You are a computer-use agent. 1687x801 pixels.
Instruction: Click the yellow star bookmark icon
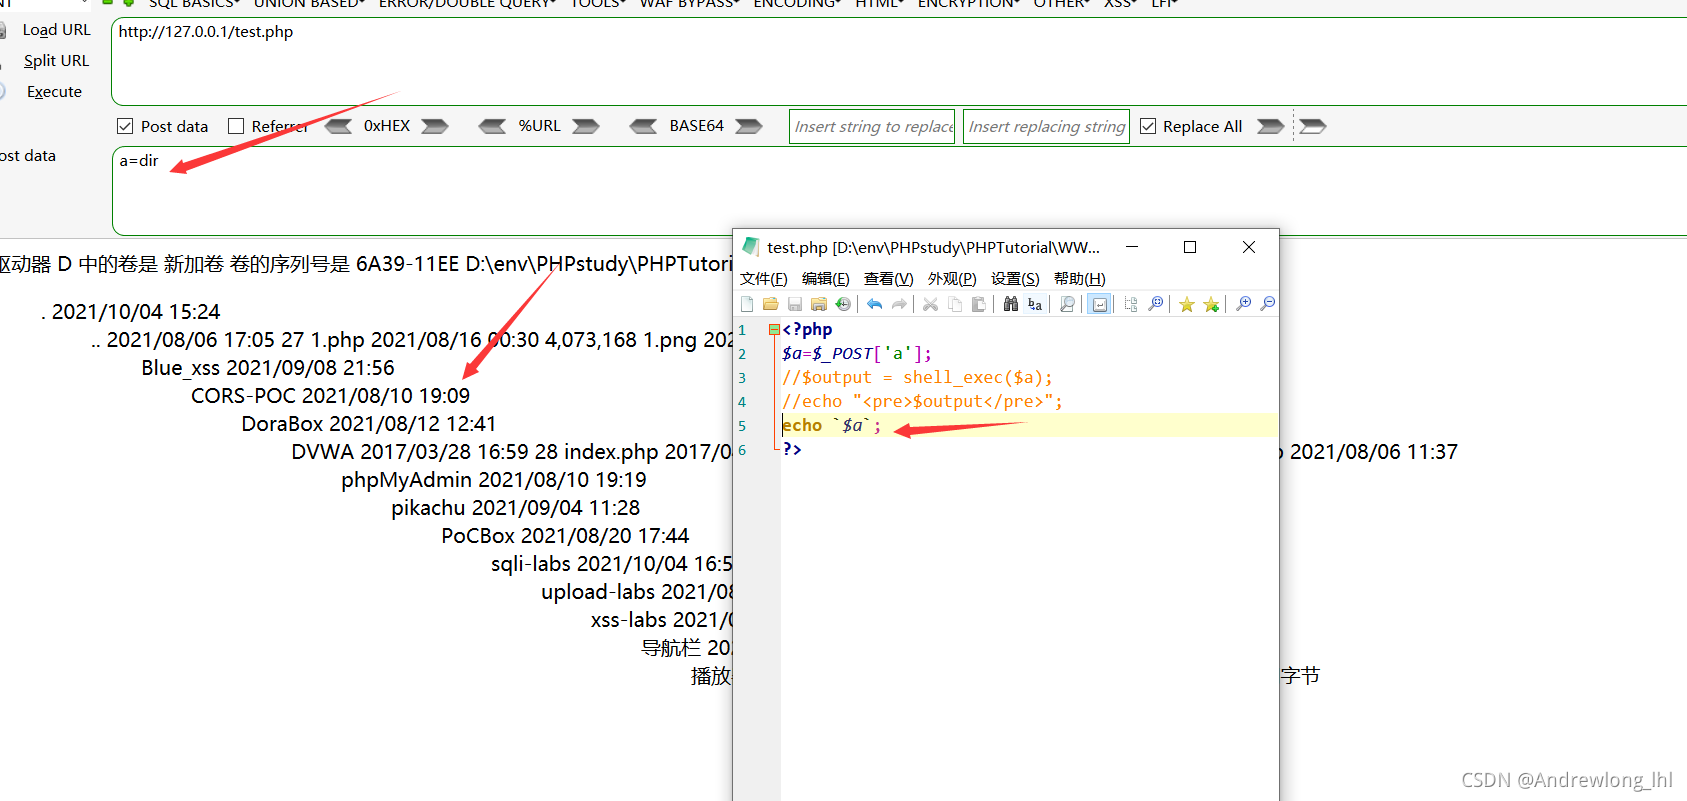(x=1187, y=304)
